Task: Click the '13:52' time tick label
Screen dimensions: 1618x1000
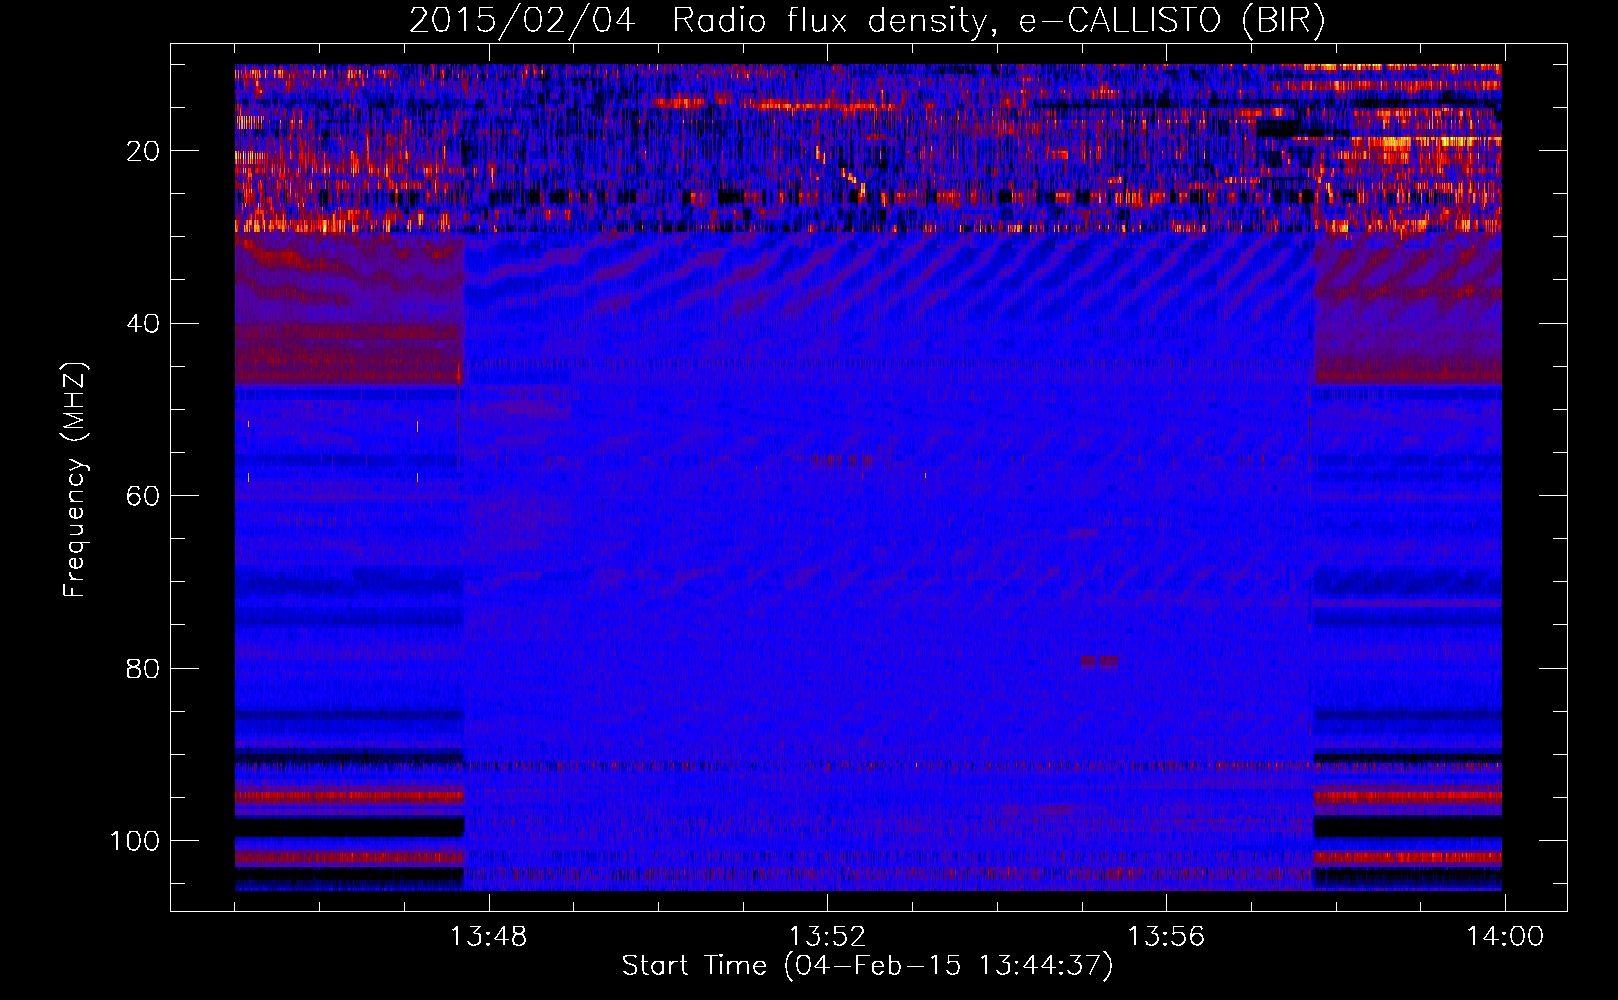Action: tap(827, 937)
